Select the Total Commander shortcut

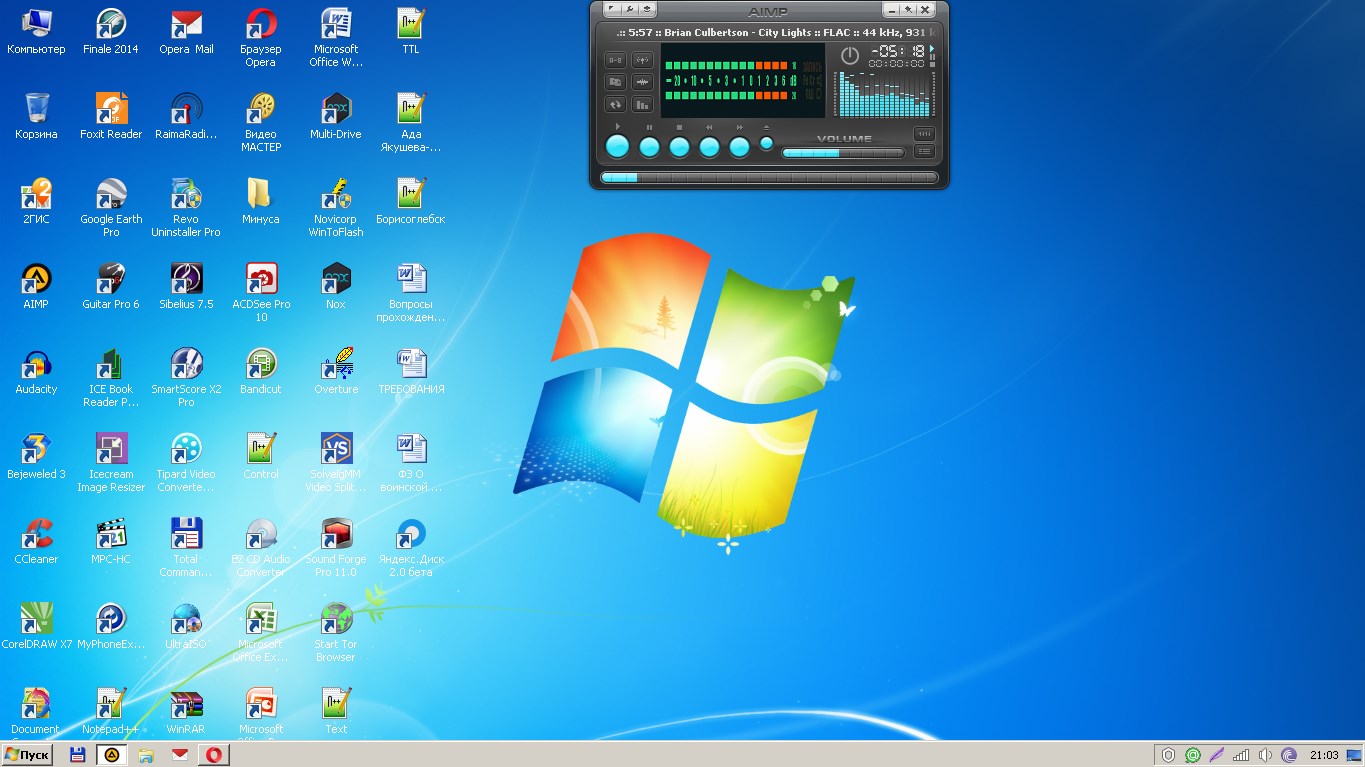click(x=186, y=549)
